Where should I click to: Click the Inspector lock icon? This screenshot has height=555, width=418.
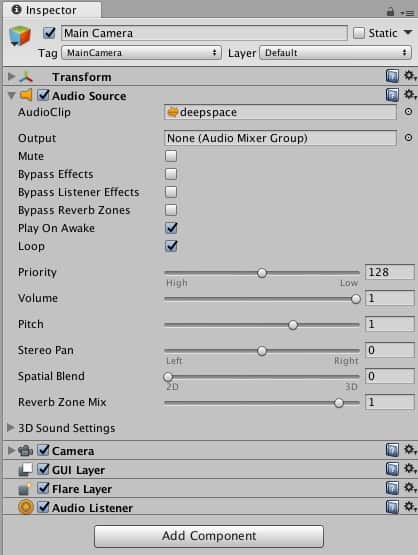point(390,12)
